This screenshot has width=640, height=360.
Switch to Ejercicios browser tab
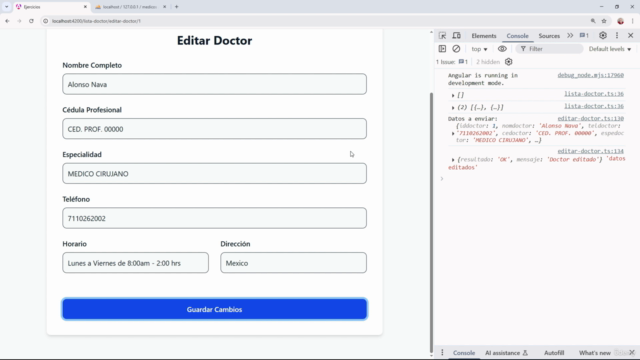pos(51,7)
